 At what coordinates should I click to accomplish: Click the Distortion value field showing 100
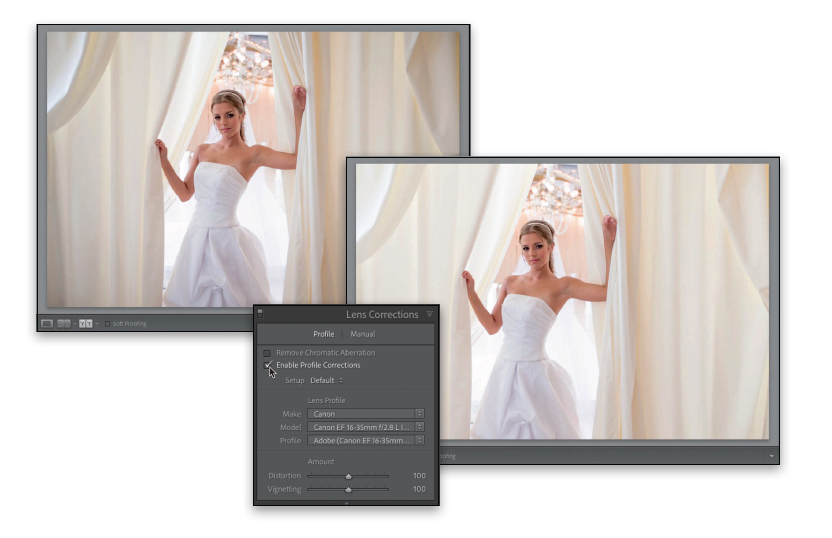(418, 476)
